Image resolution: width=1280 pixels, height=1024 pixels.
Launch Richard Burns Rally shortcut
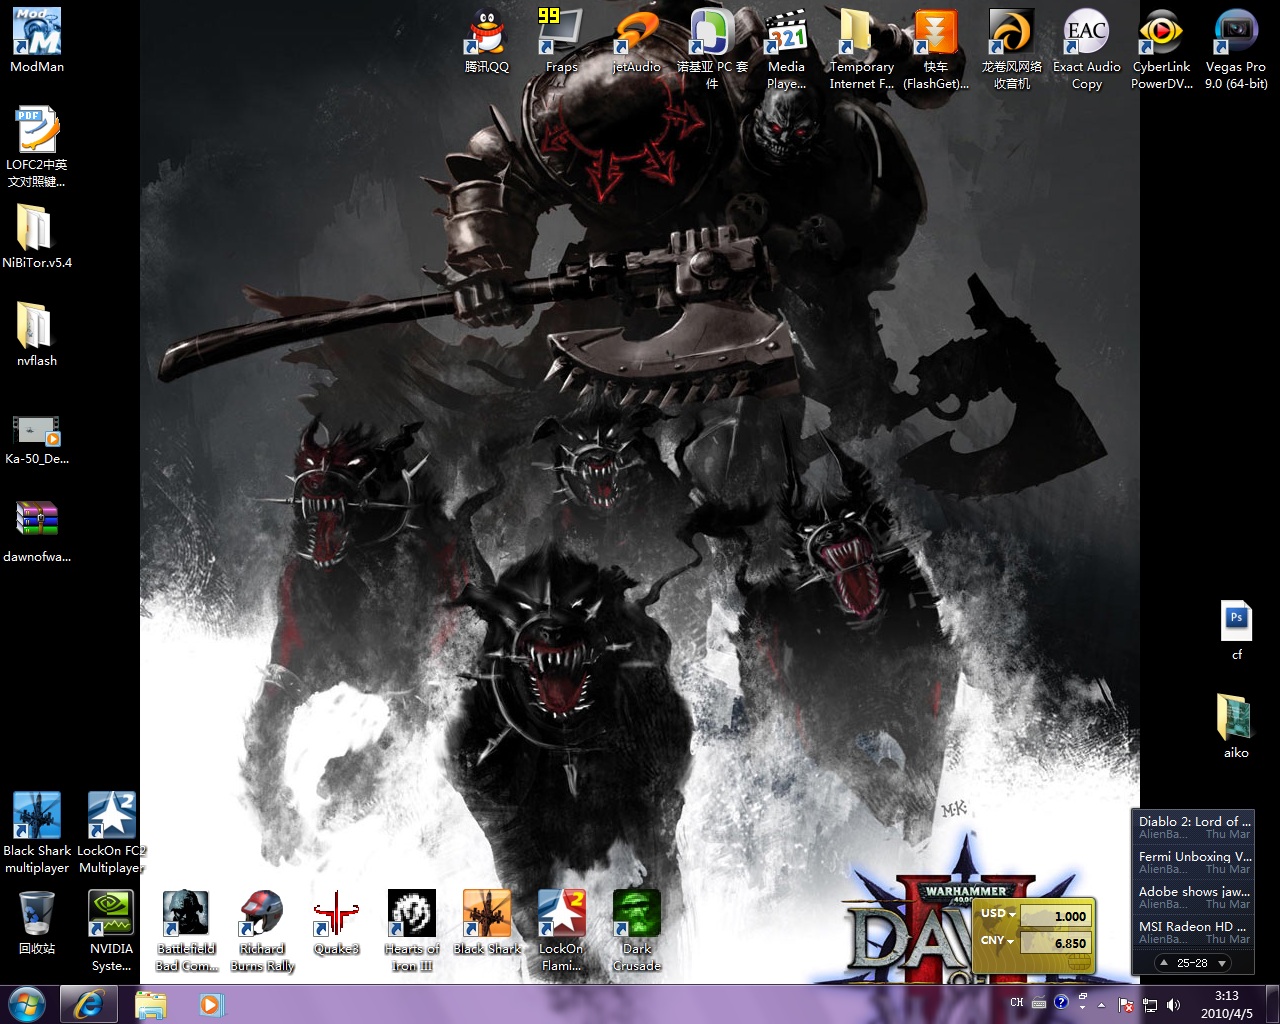point(262,931)
